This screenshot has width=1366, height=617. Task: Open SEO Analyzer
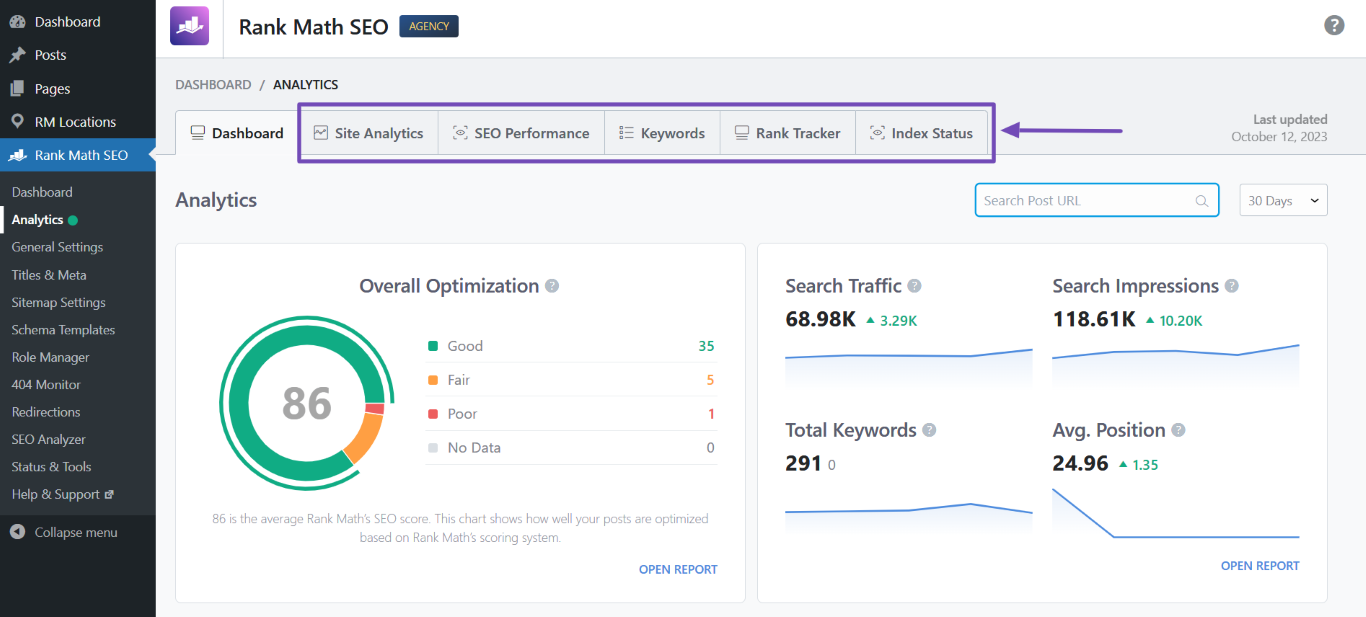(78, 439)
